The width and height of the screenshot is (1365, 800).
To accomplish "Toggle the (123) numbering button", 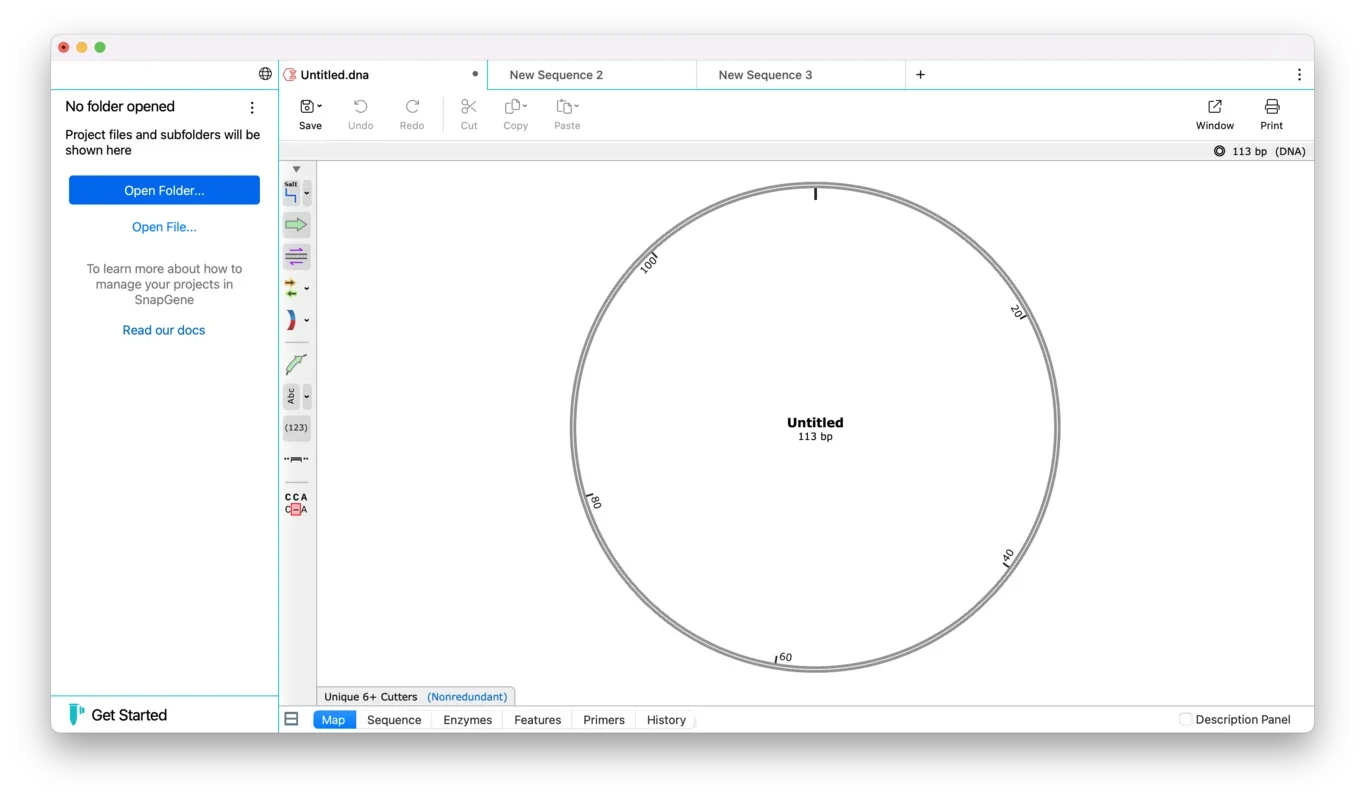I will click(296, 428).
